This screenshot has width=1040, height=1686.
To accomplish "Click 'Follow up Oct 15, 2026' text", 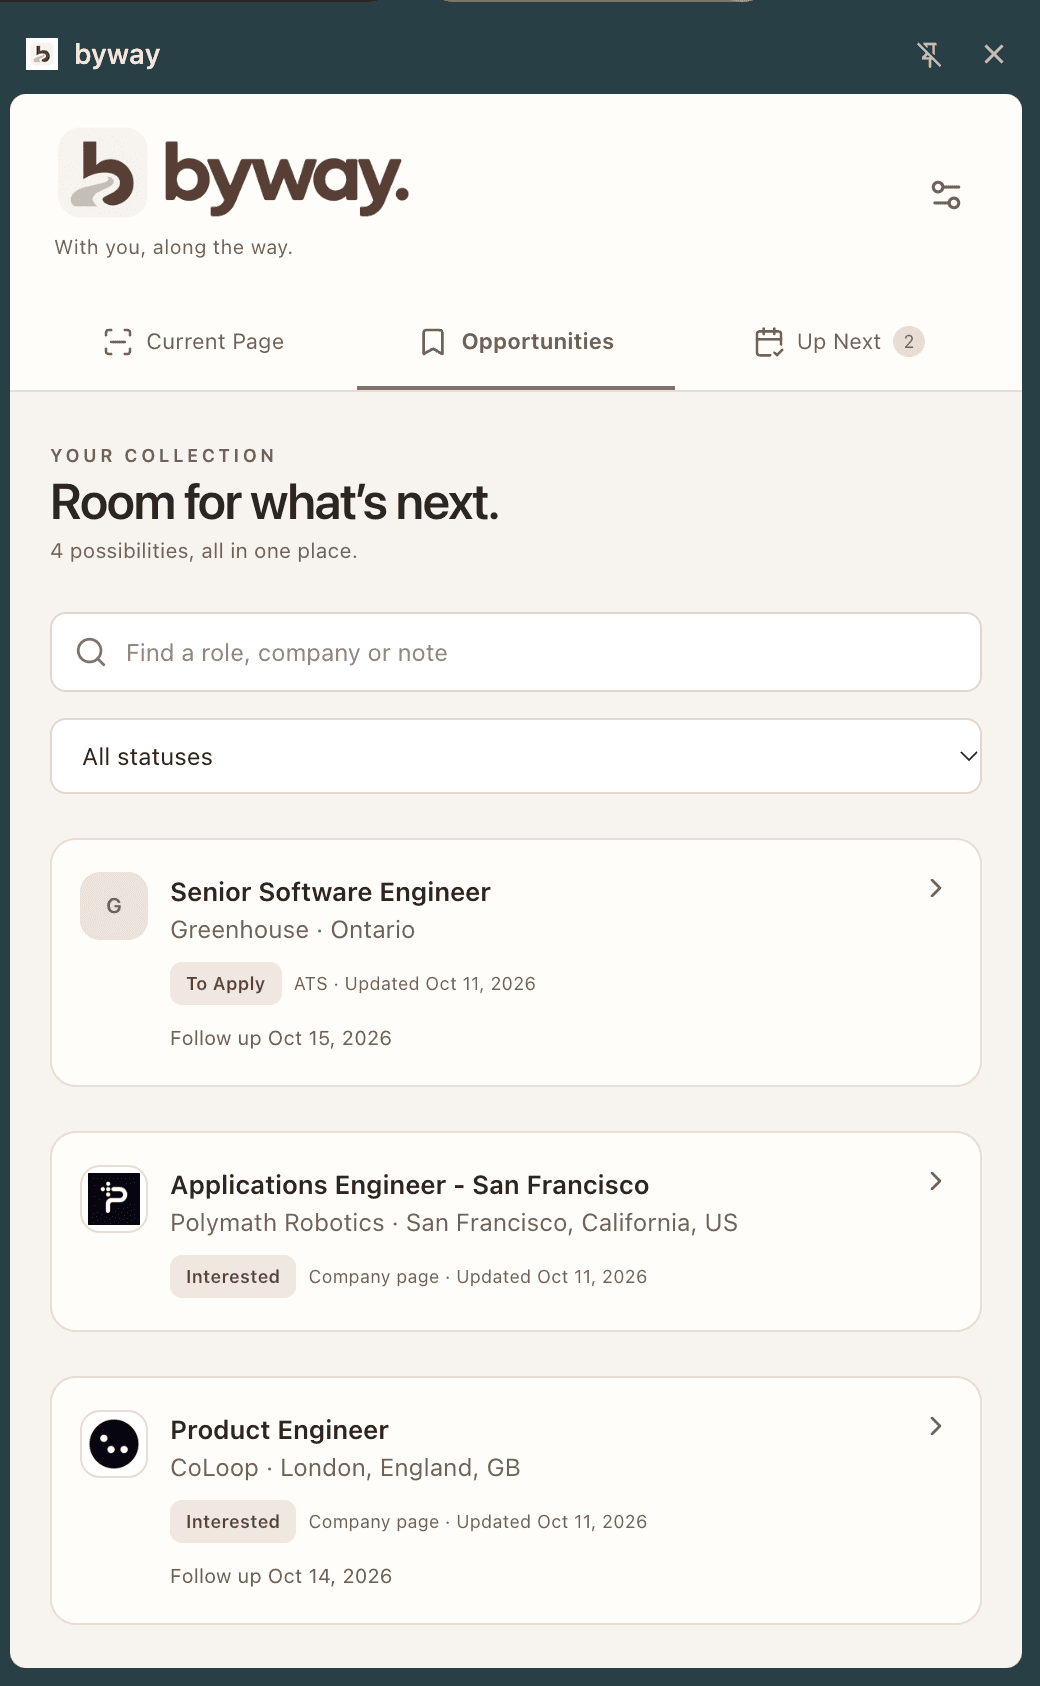I will coord(281,1038).
